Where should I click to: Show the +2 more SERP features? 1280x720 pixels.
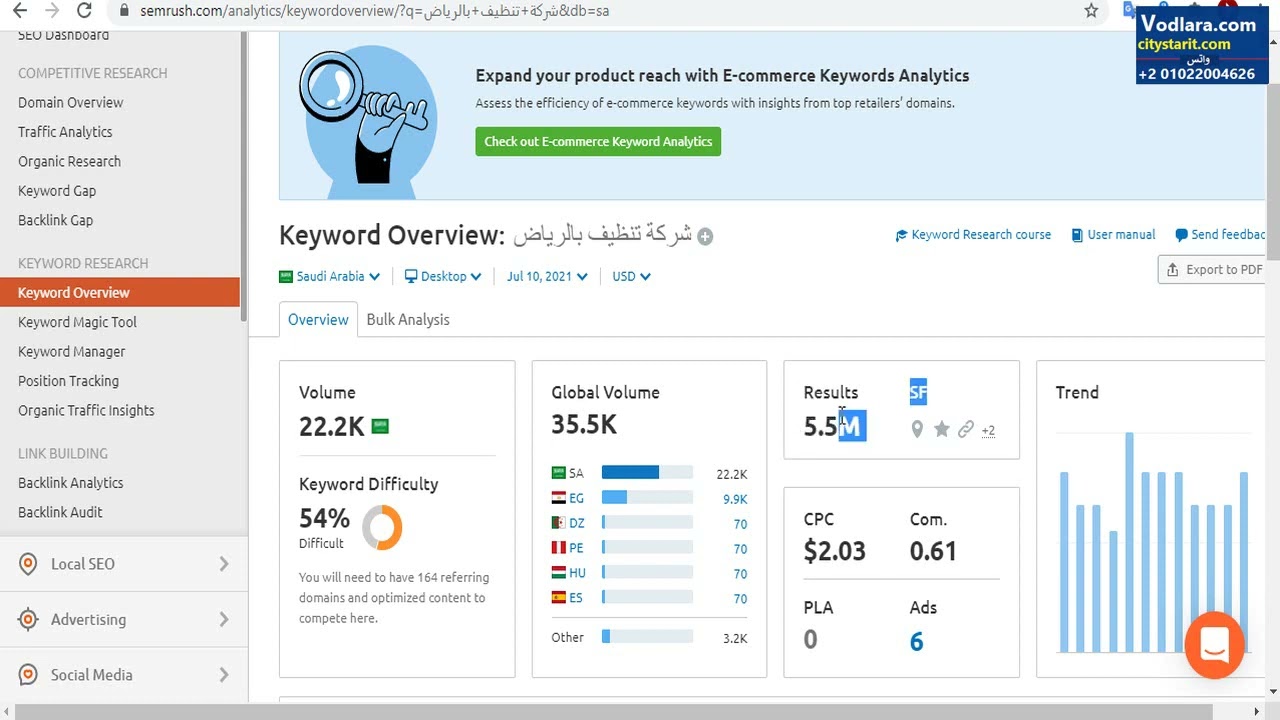(988, 431)
